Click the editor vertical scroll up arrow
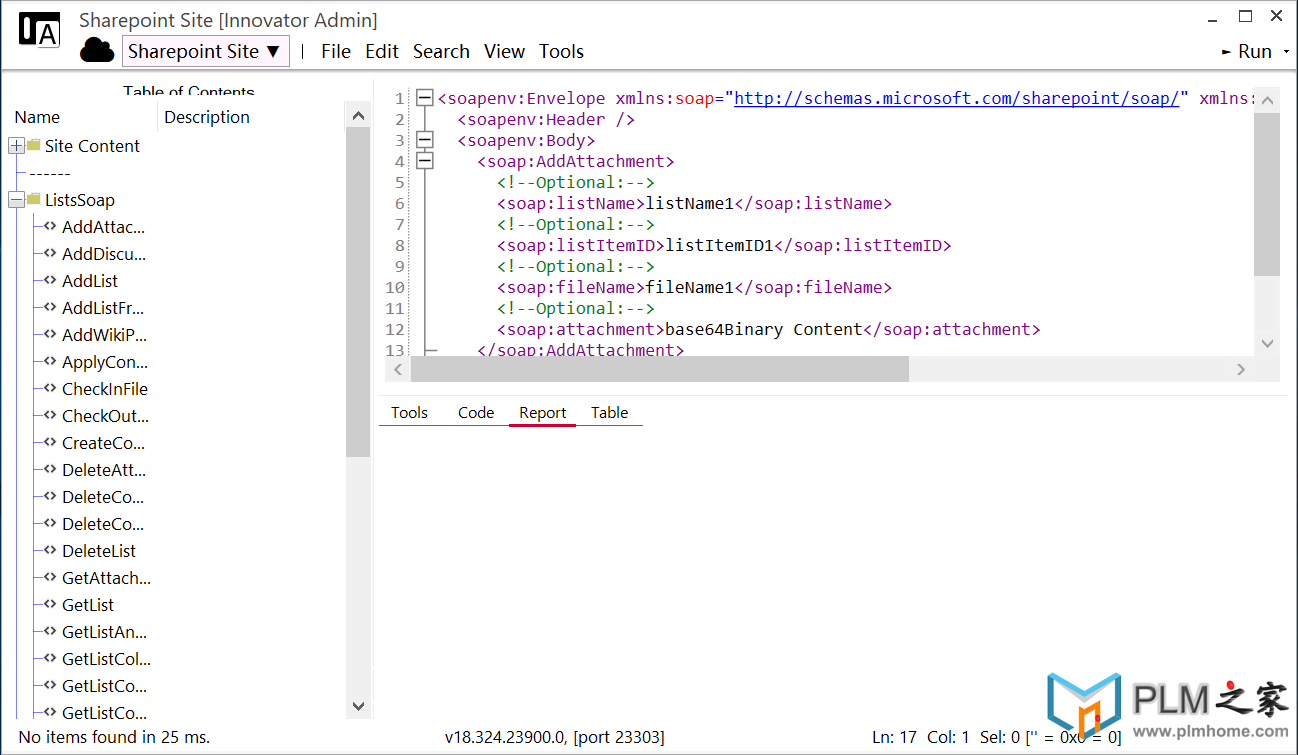Screen dimensions: 1298x755 1267,100
